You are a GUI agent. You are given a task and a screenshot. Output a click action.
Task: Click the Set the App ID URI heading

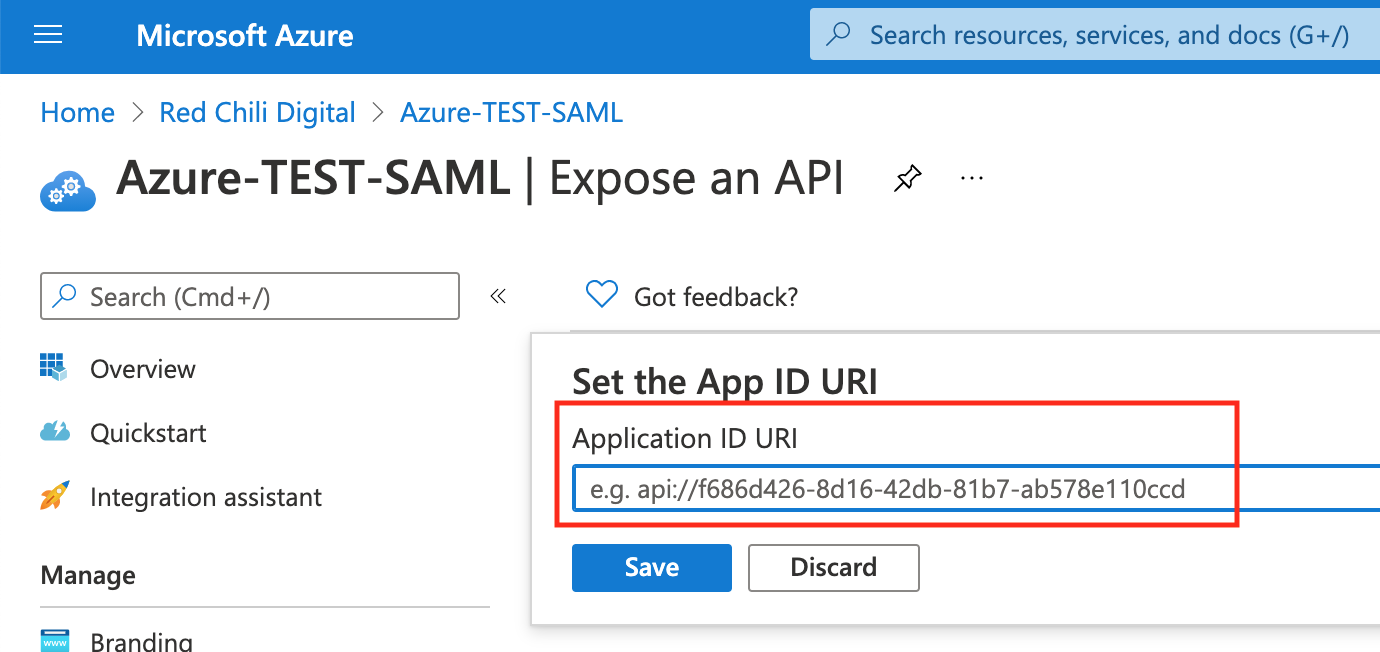(x=725, y=381)
